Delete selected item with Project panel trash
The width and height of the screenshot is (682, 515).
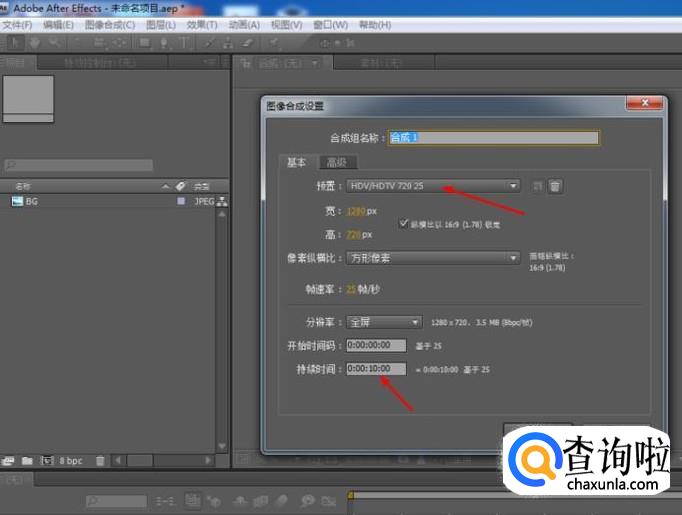point(100,461)
